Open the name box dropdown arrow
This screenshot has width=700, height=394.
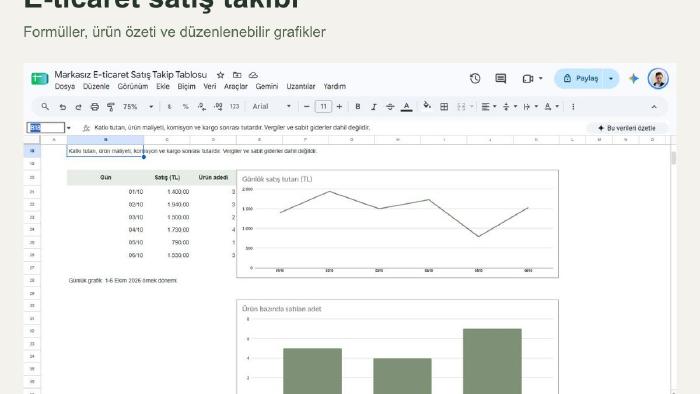pyautogui.click(x=68, y=128)
